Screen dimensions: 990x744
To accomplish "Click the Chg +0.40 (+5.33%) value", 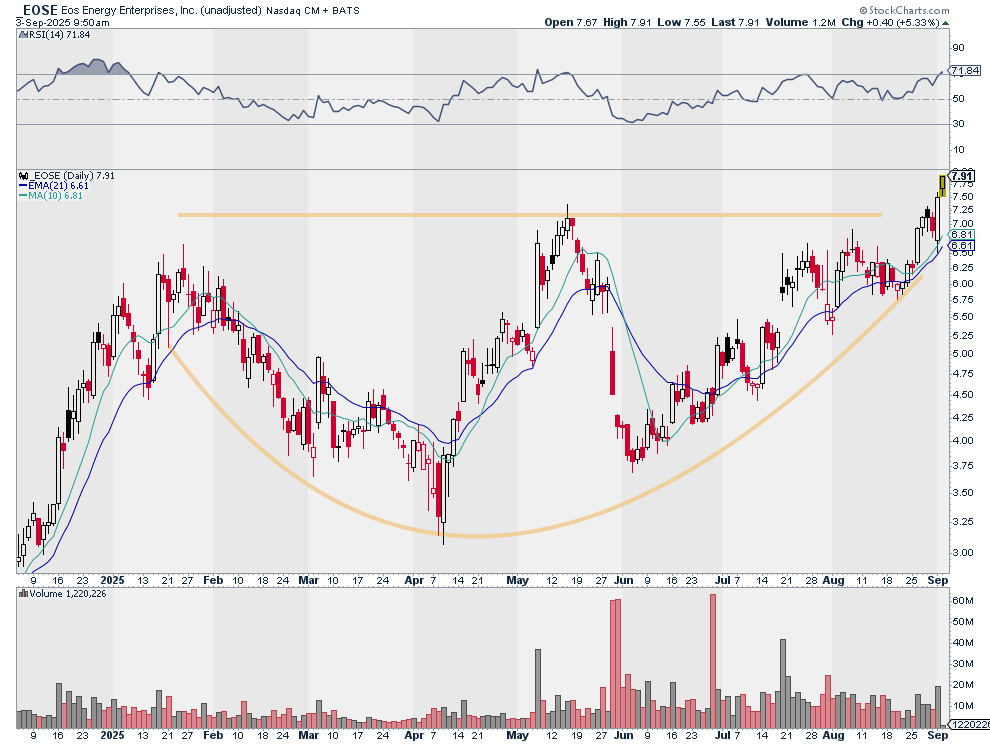I will point(890,23).
